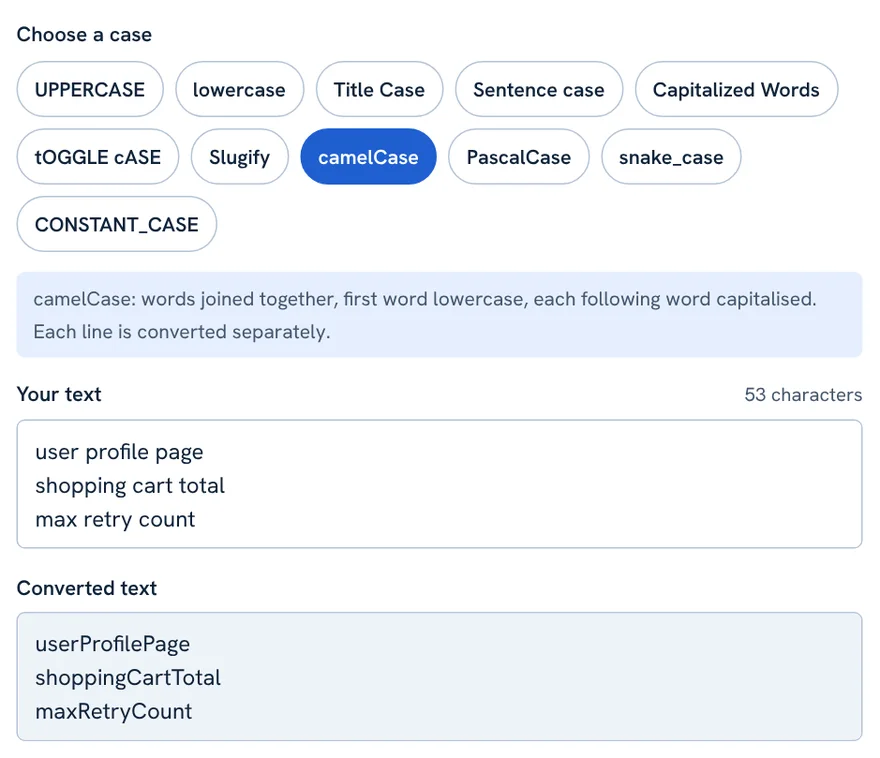
Task: Click the 'shopping cart total' input line
Action: pos(130,486)
